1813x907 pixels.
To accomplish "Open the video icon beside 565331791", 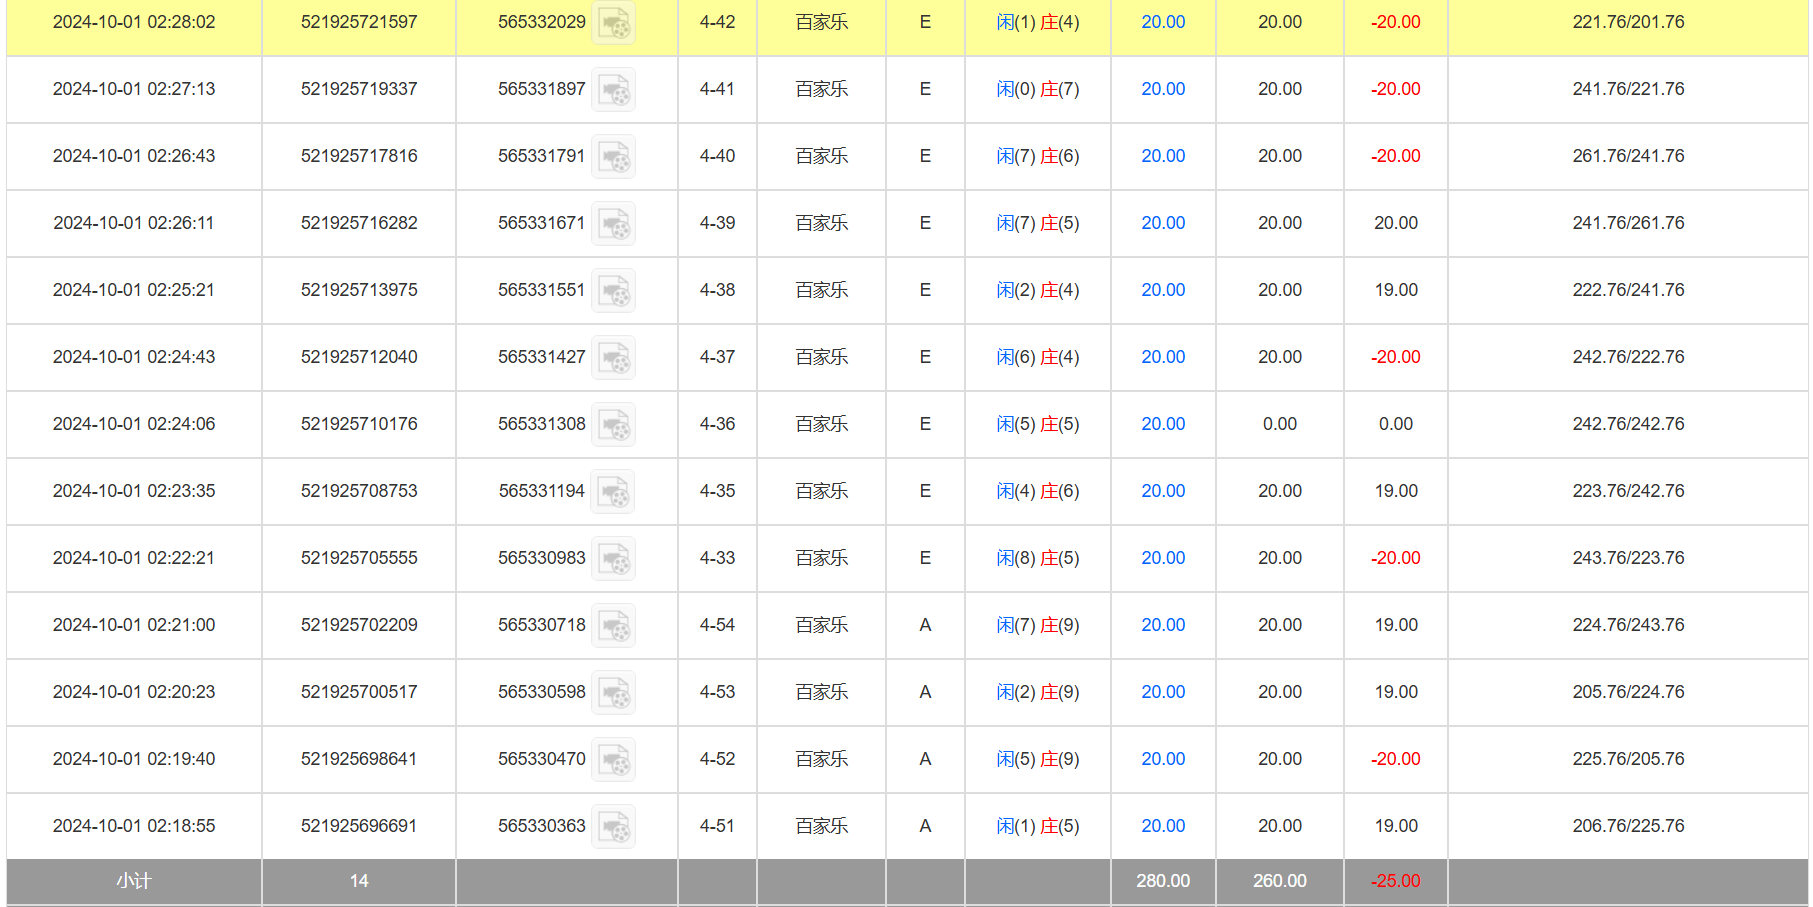I will [613, 157].
